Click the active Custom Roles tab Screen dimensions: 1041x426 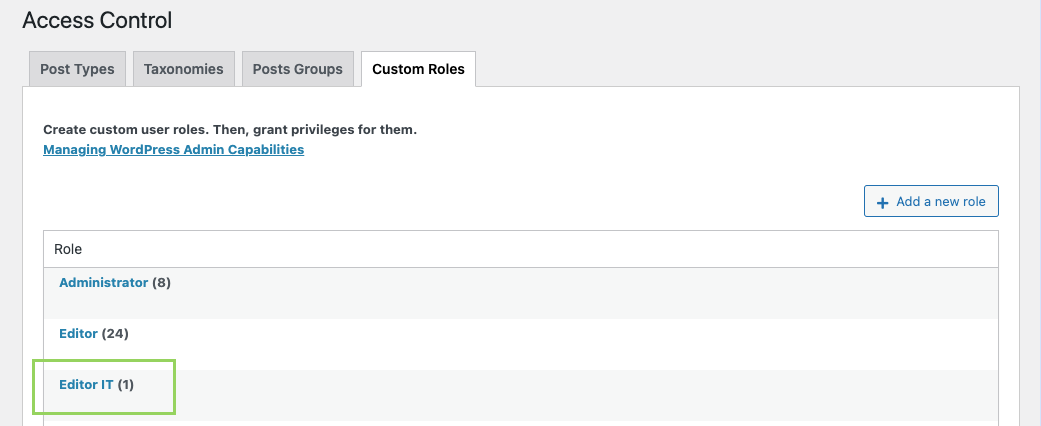pyautogui.click(x=418, y=69)
